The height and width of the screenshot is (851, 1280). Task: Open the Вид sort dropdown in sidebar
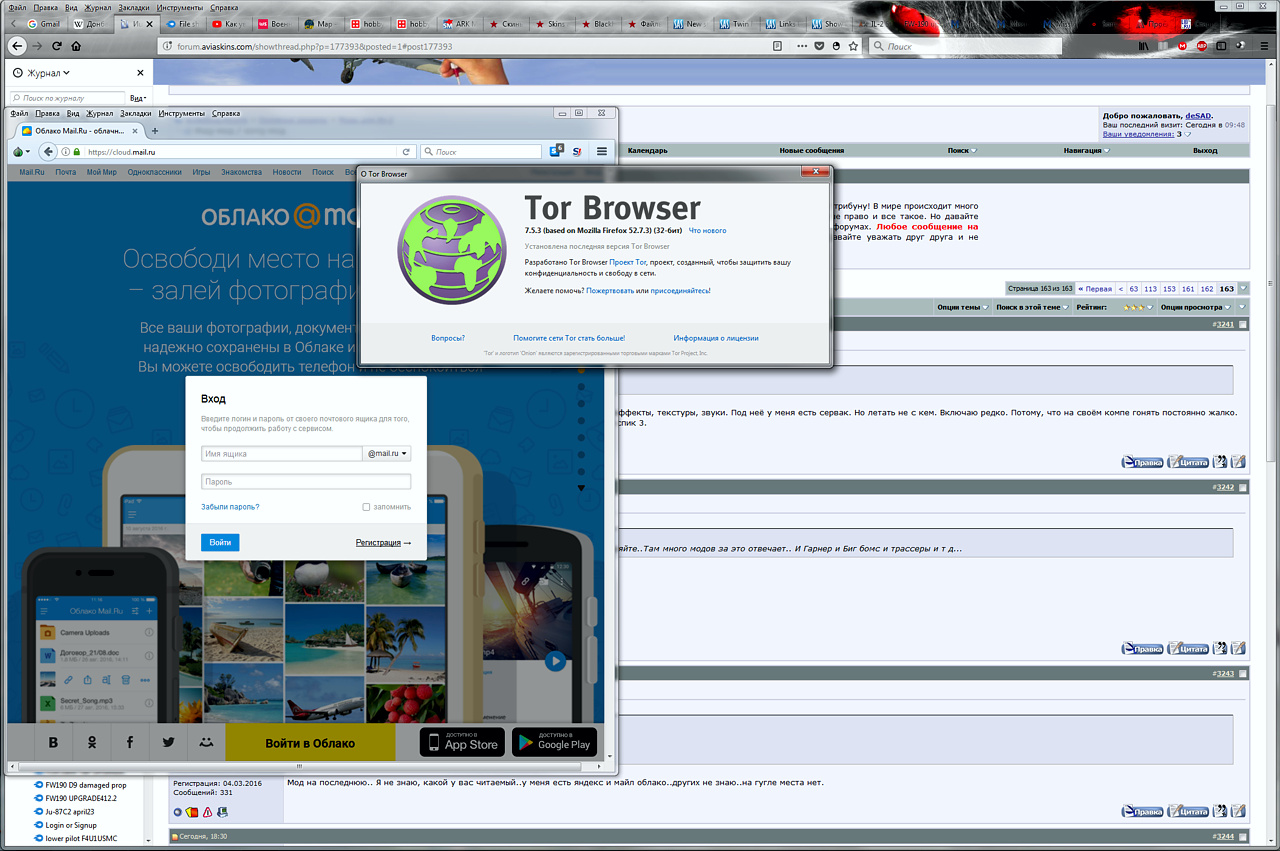tap(138, 98)
